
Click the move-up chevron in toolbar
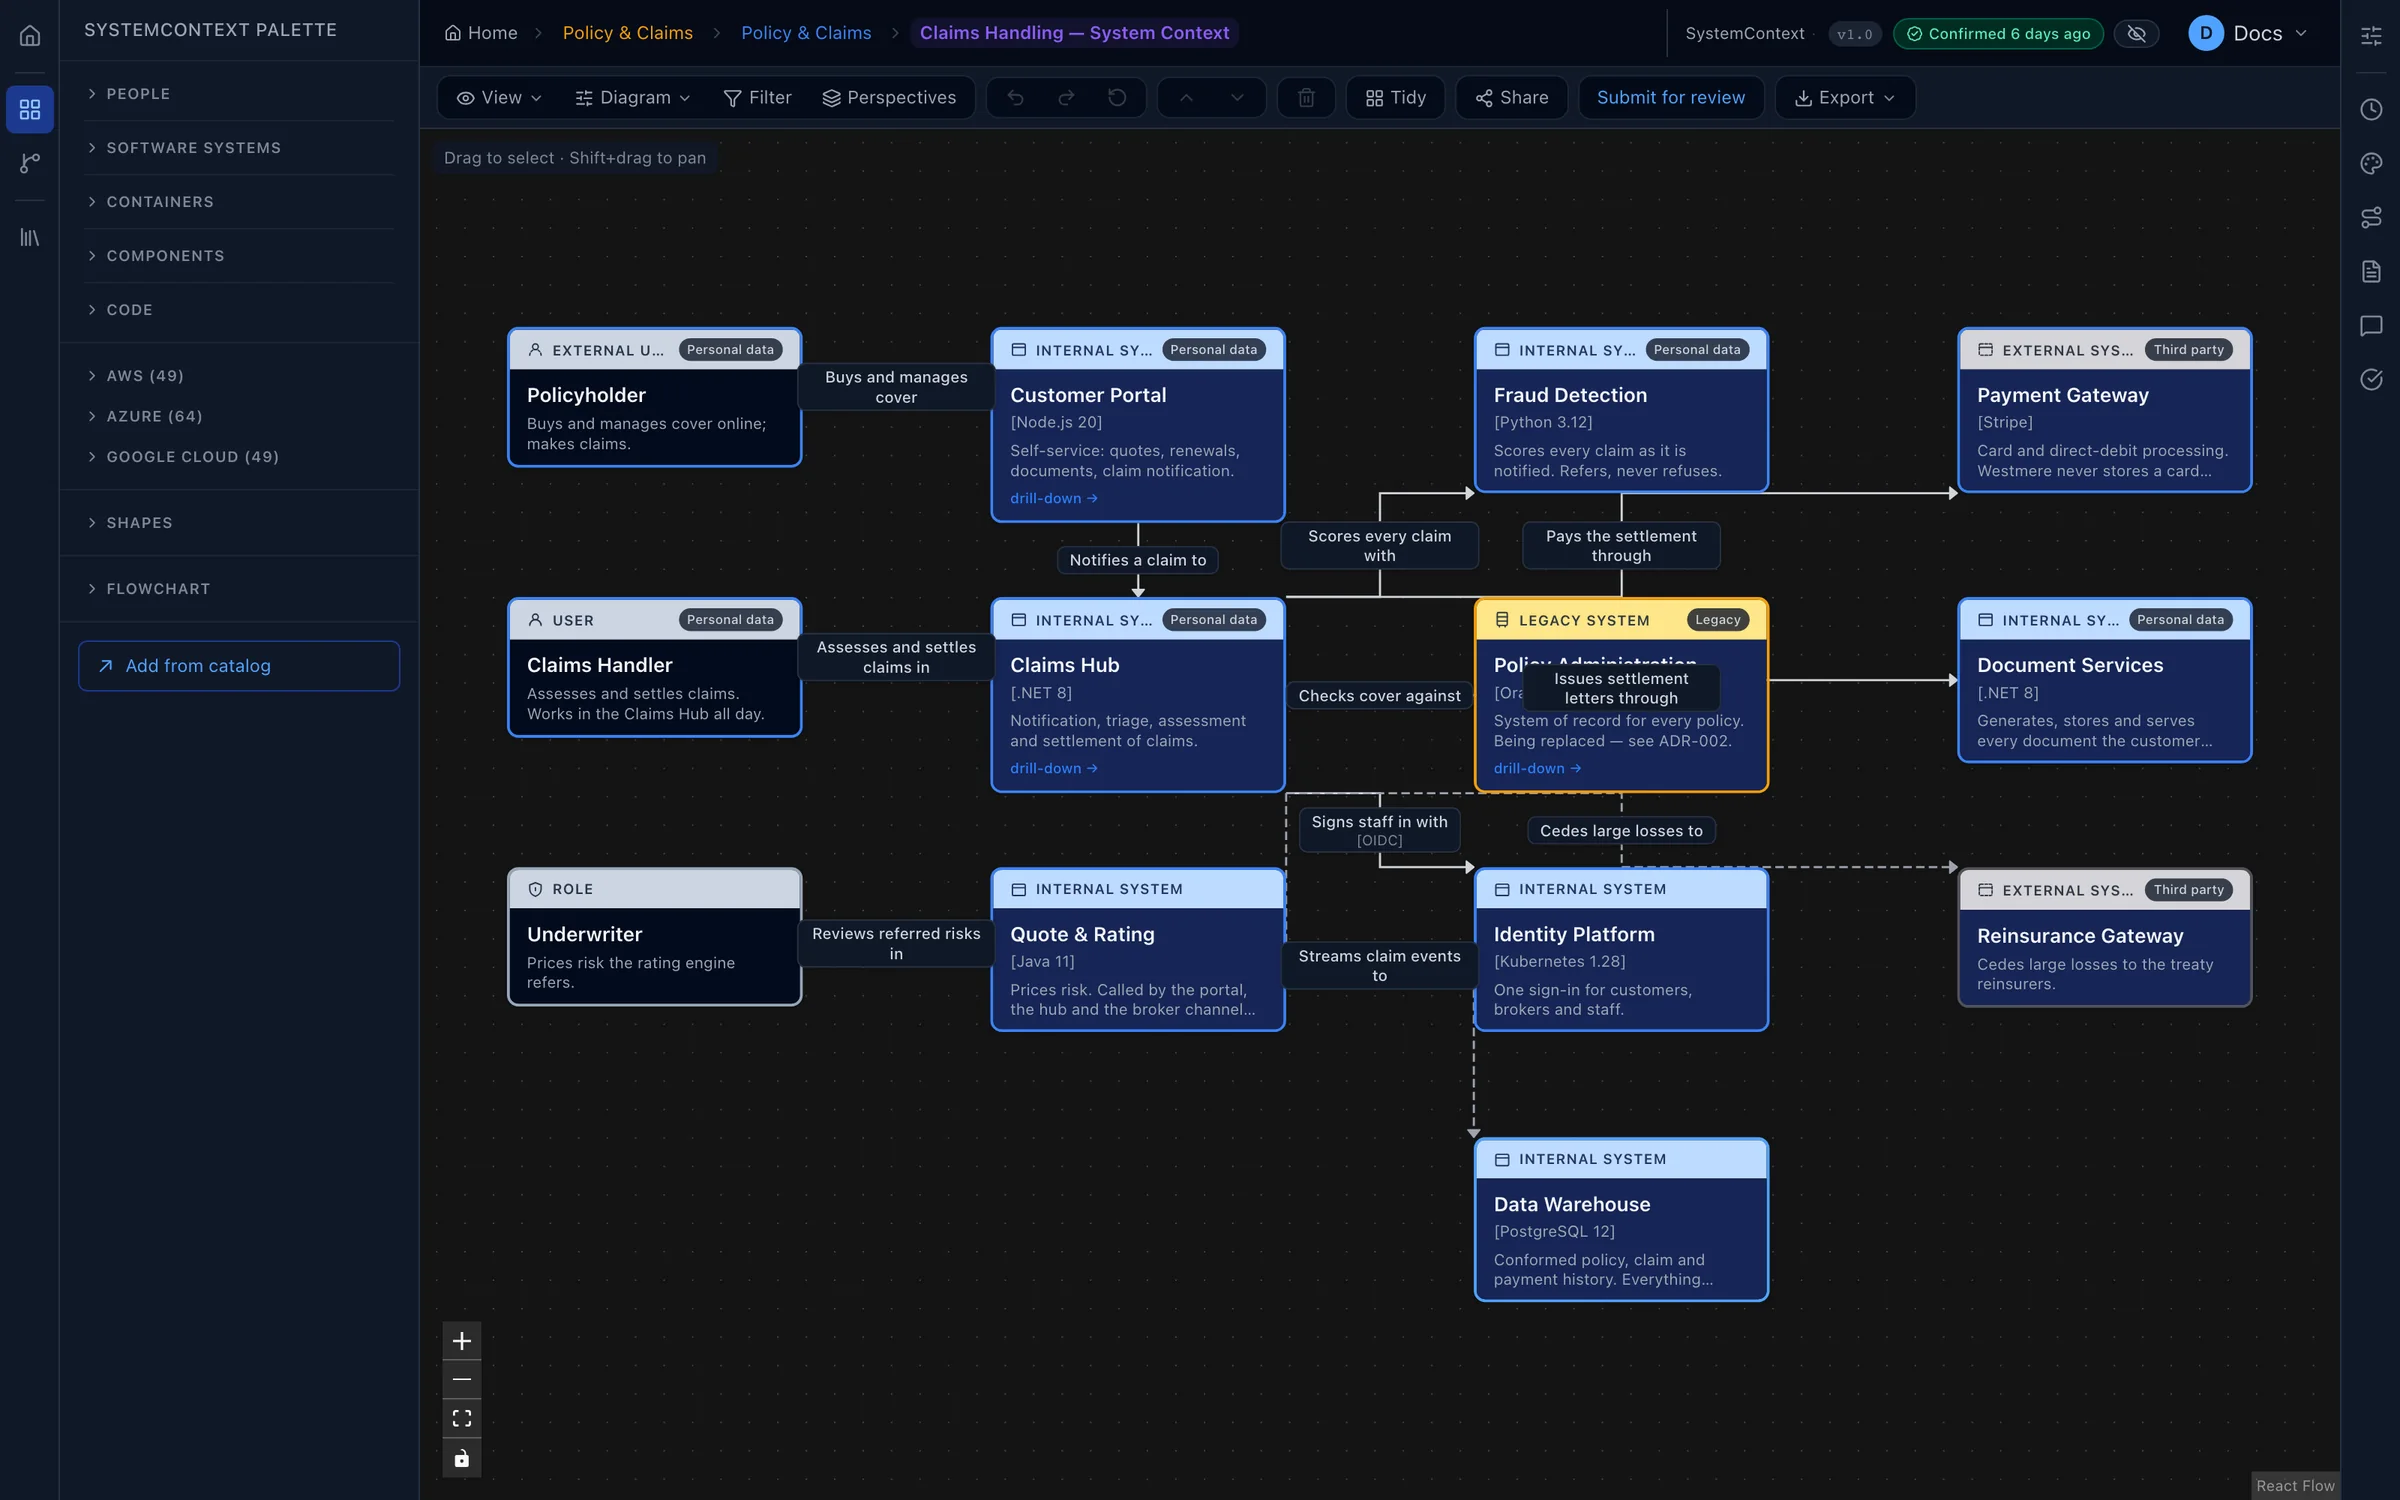click(1186, 98)
